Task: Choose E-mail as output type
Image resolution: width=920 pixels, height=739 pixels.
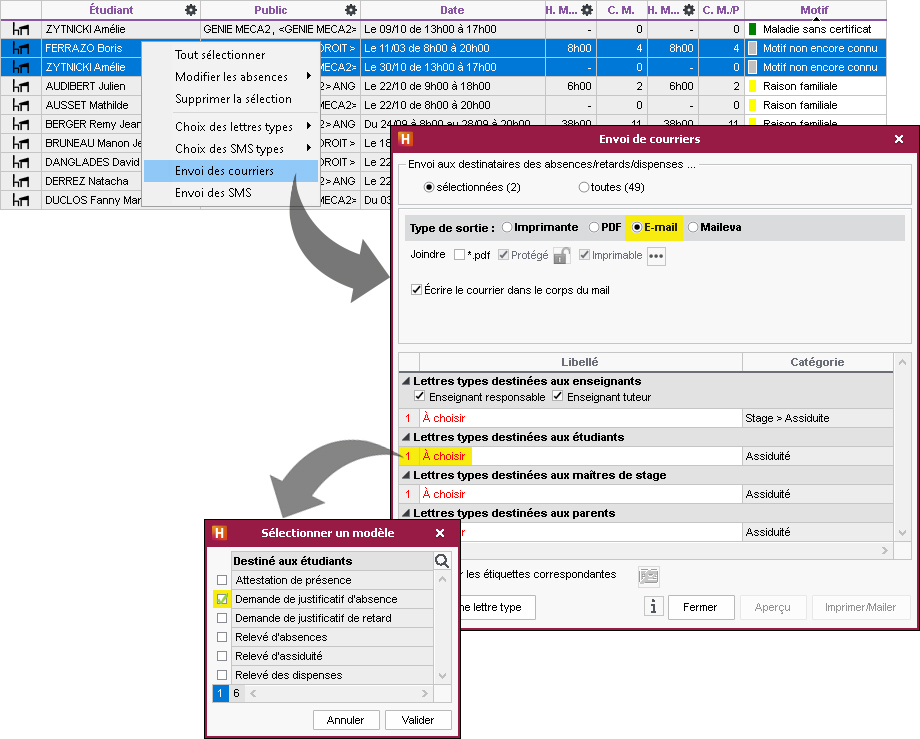Action: click(637, 227)
